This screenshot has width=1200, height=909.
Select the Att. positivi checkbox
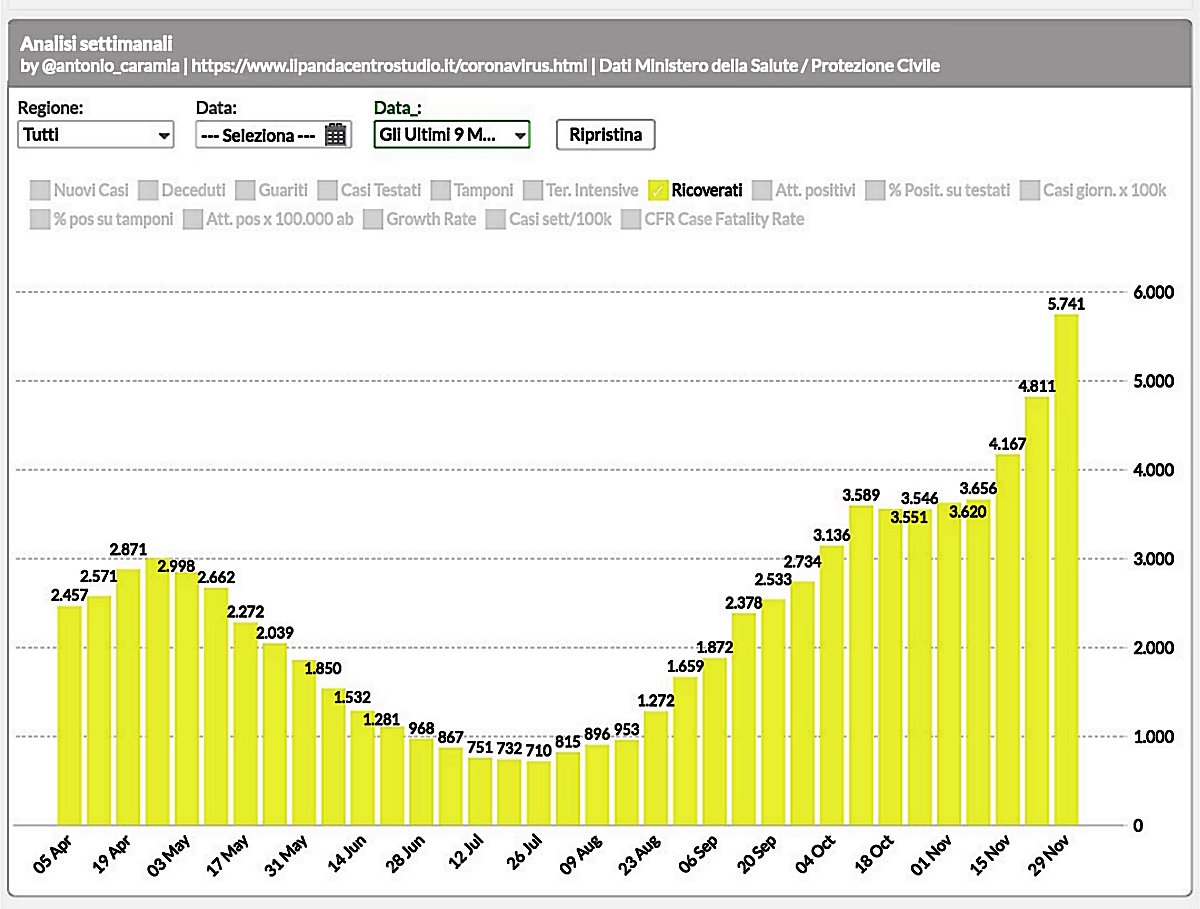tap(761, 190)
